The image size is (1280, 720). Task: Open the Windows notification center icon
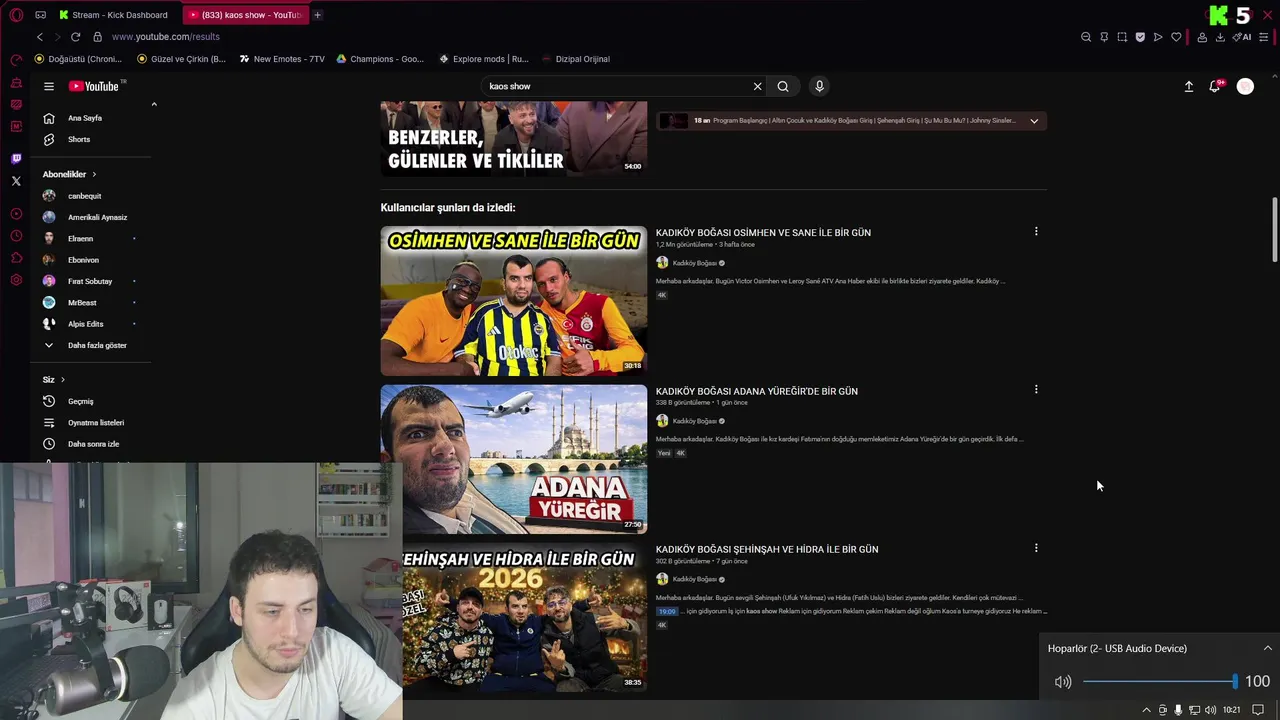pyautogui.click(x=1258, y=710)
